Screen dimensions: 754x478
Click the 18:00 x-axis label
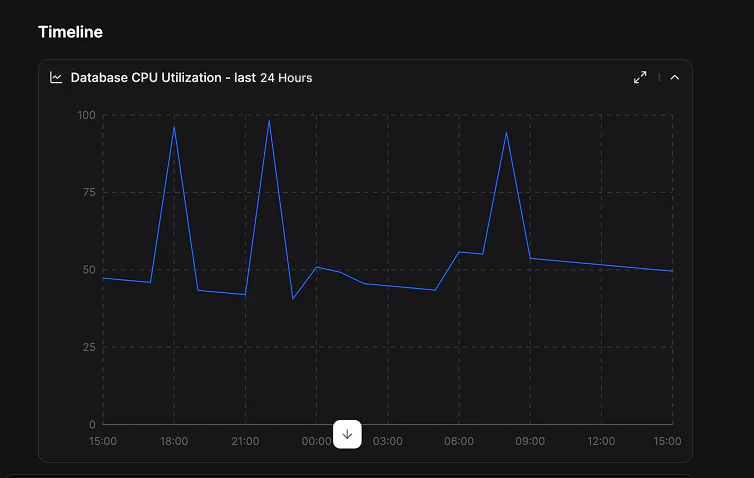click(174, 441)
